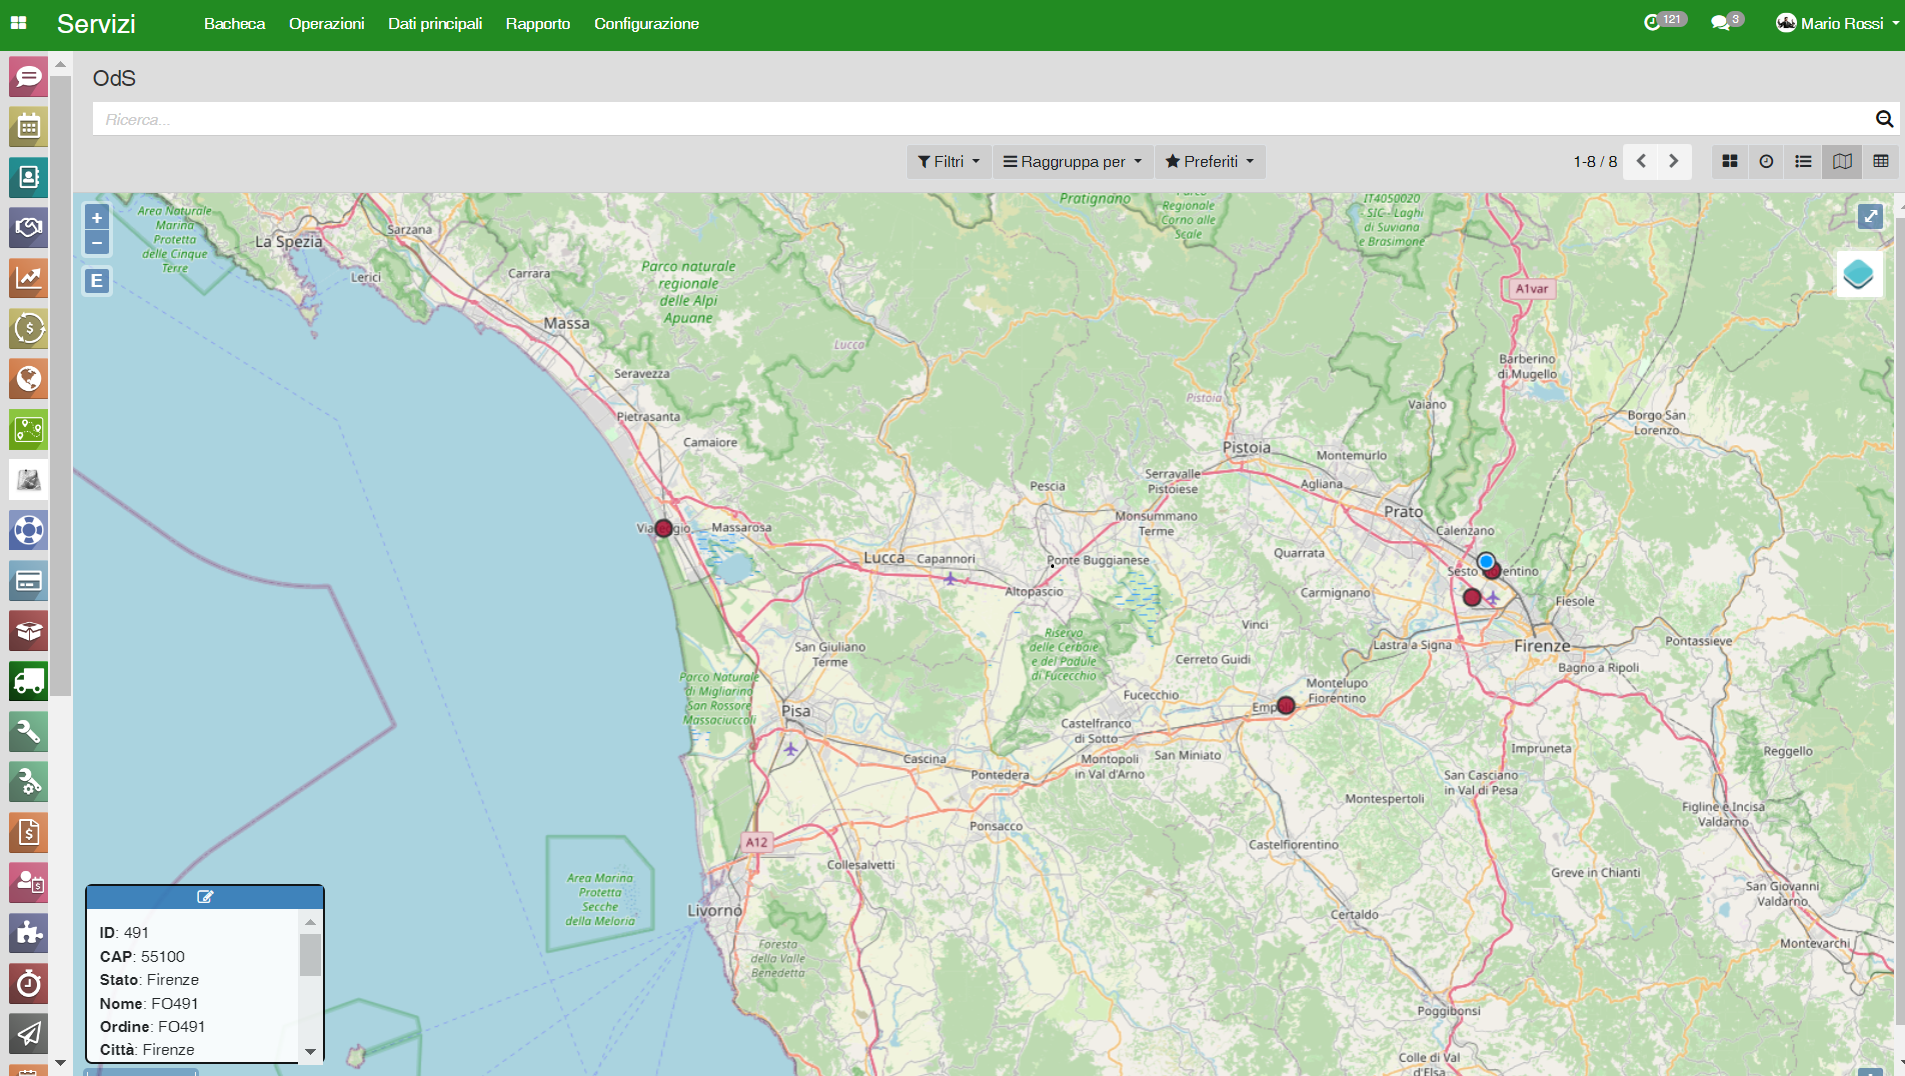Open the Operazioni menu
This screenshot has height=1076, width=1905.
(x=326, y=23)
